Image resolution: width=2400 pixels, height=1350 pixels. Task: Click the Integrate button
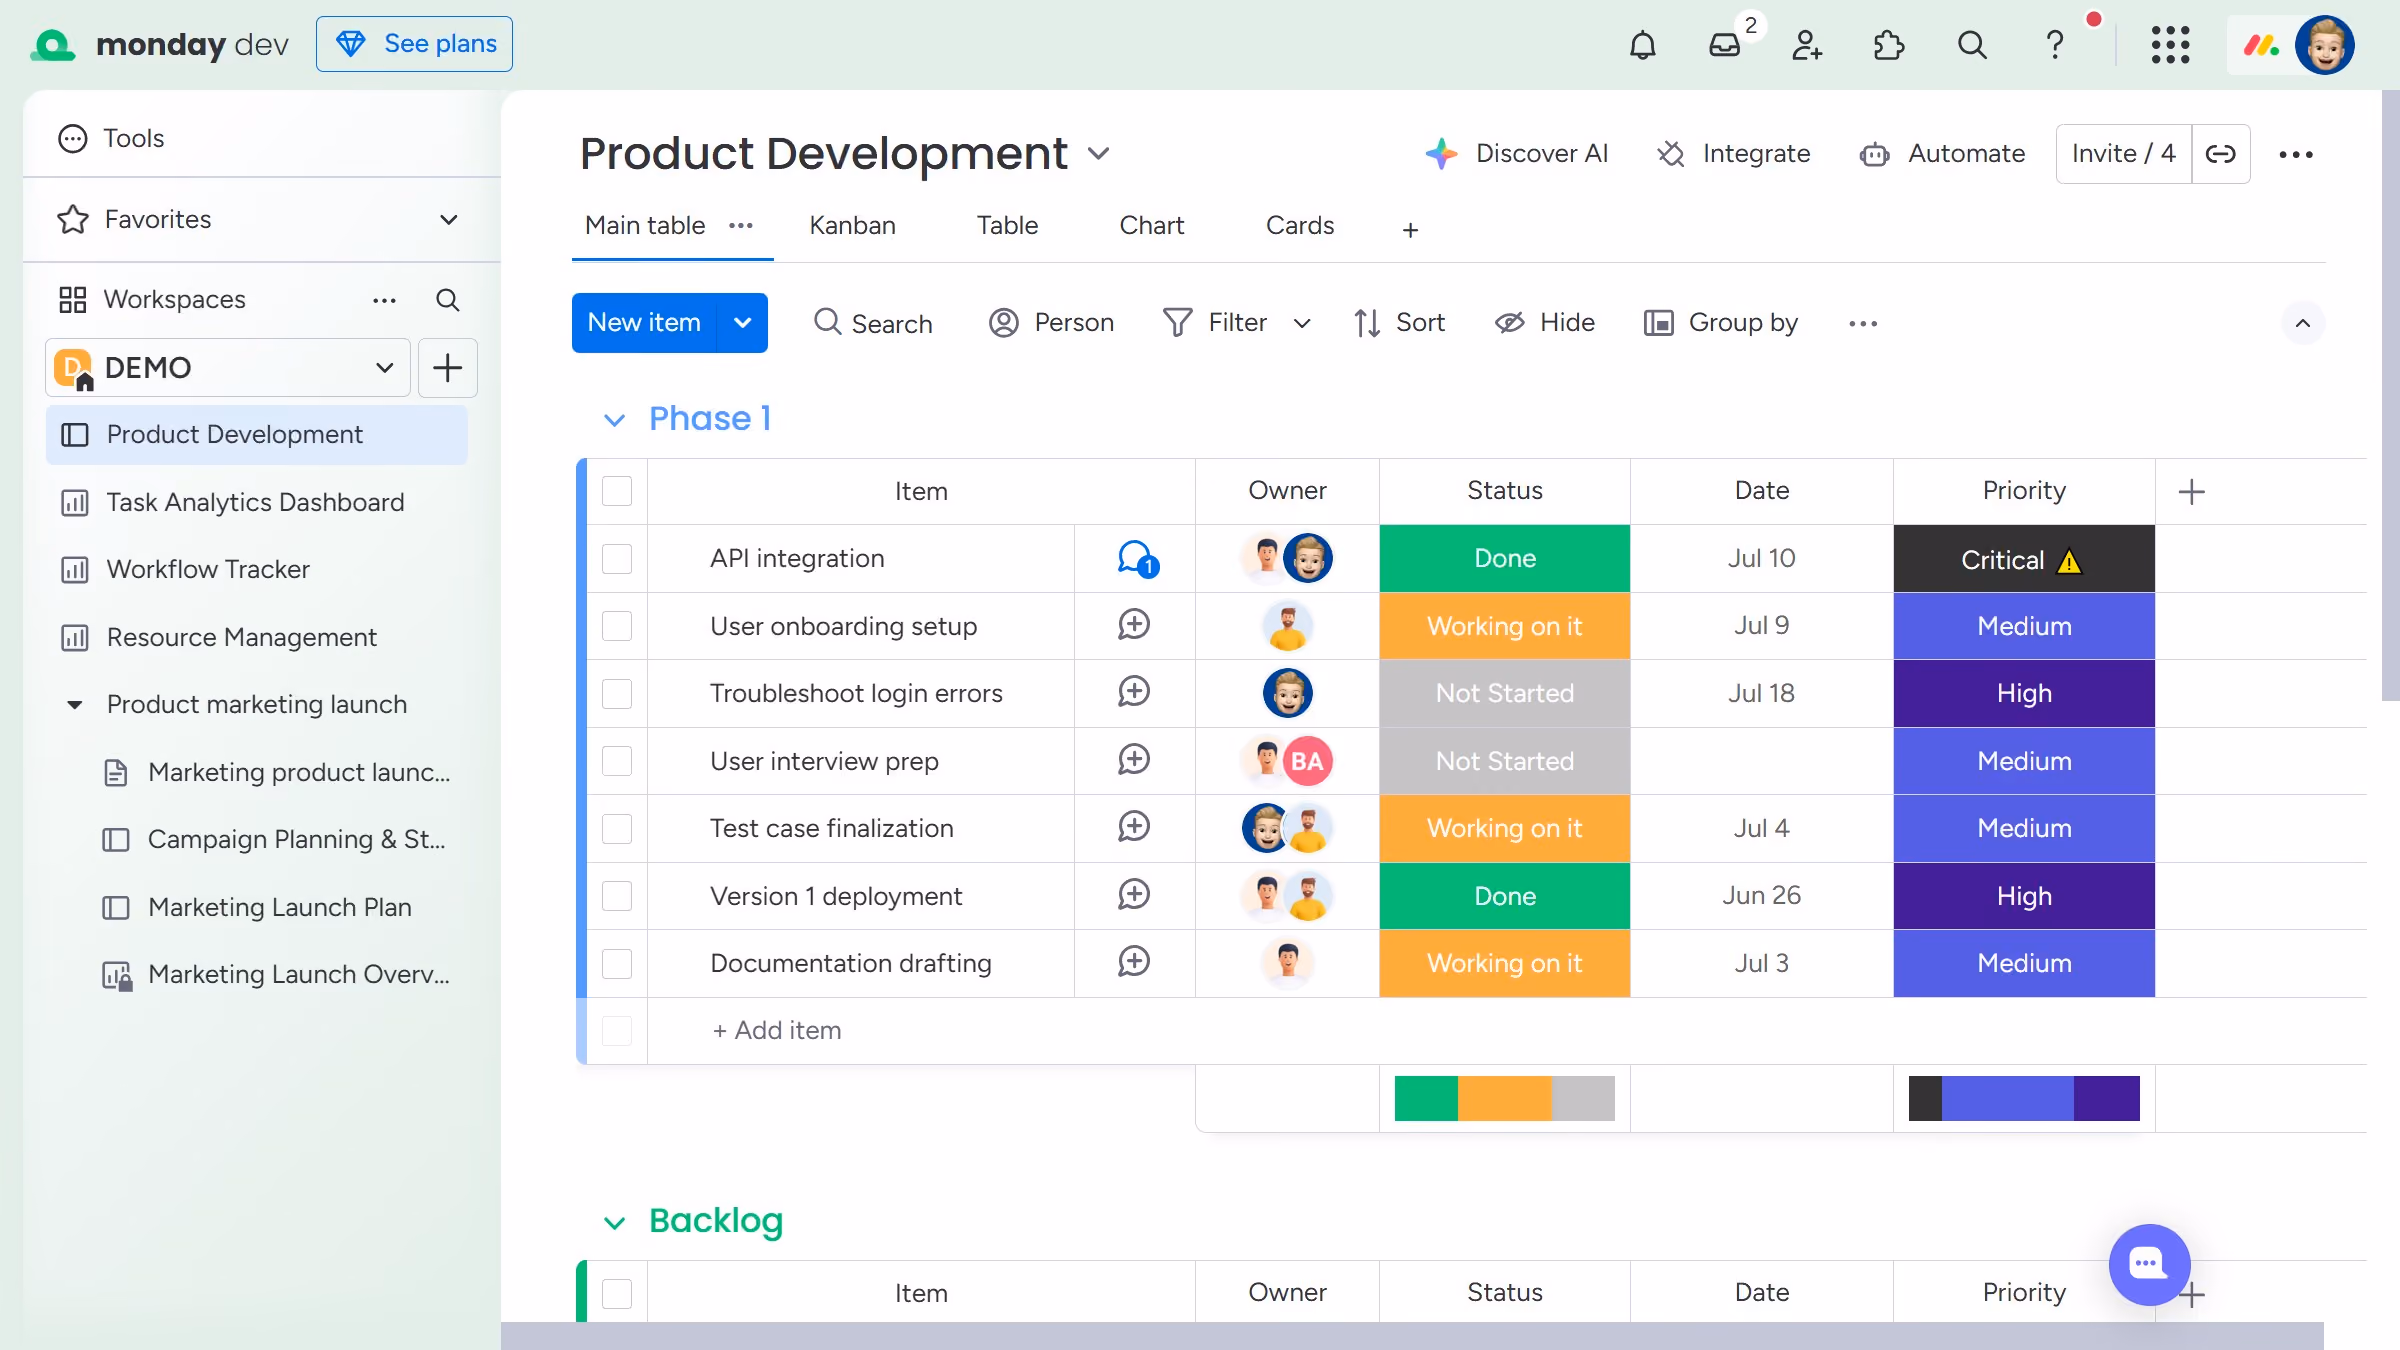click(x=1733, y=154)
